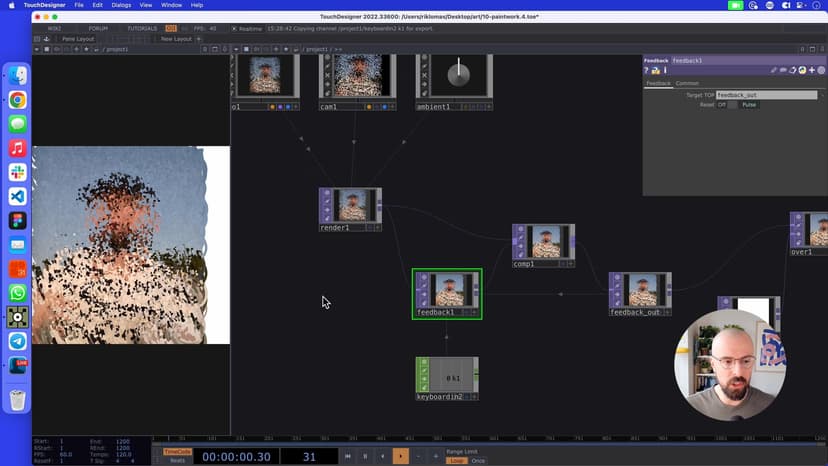This screenshot has height=466, width=828.
Task: Switch to the Common tab
Action: click(687, 83)
